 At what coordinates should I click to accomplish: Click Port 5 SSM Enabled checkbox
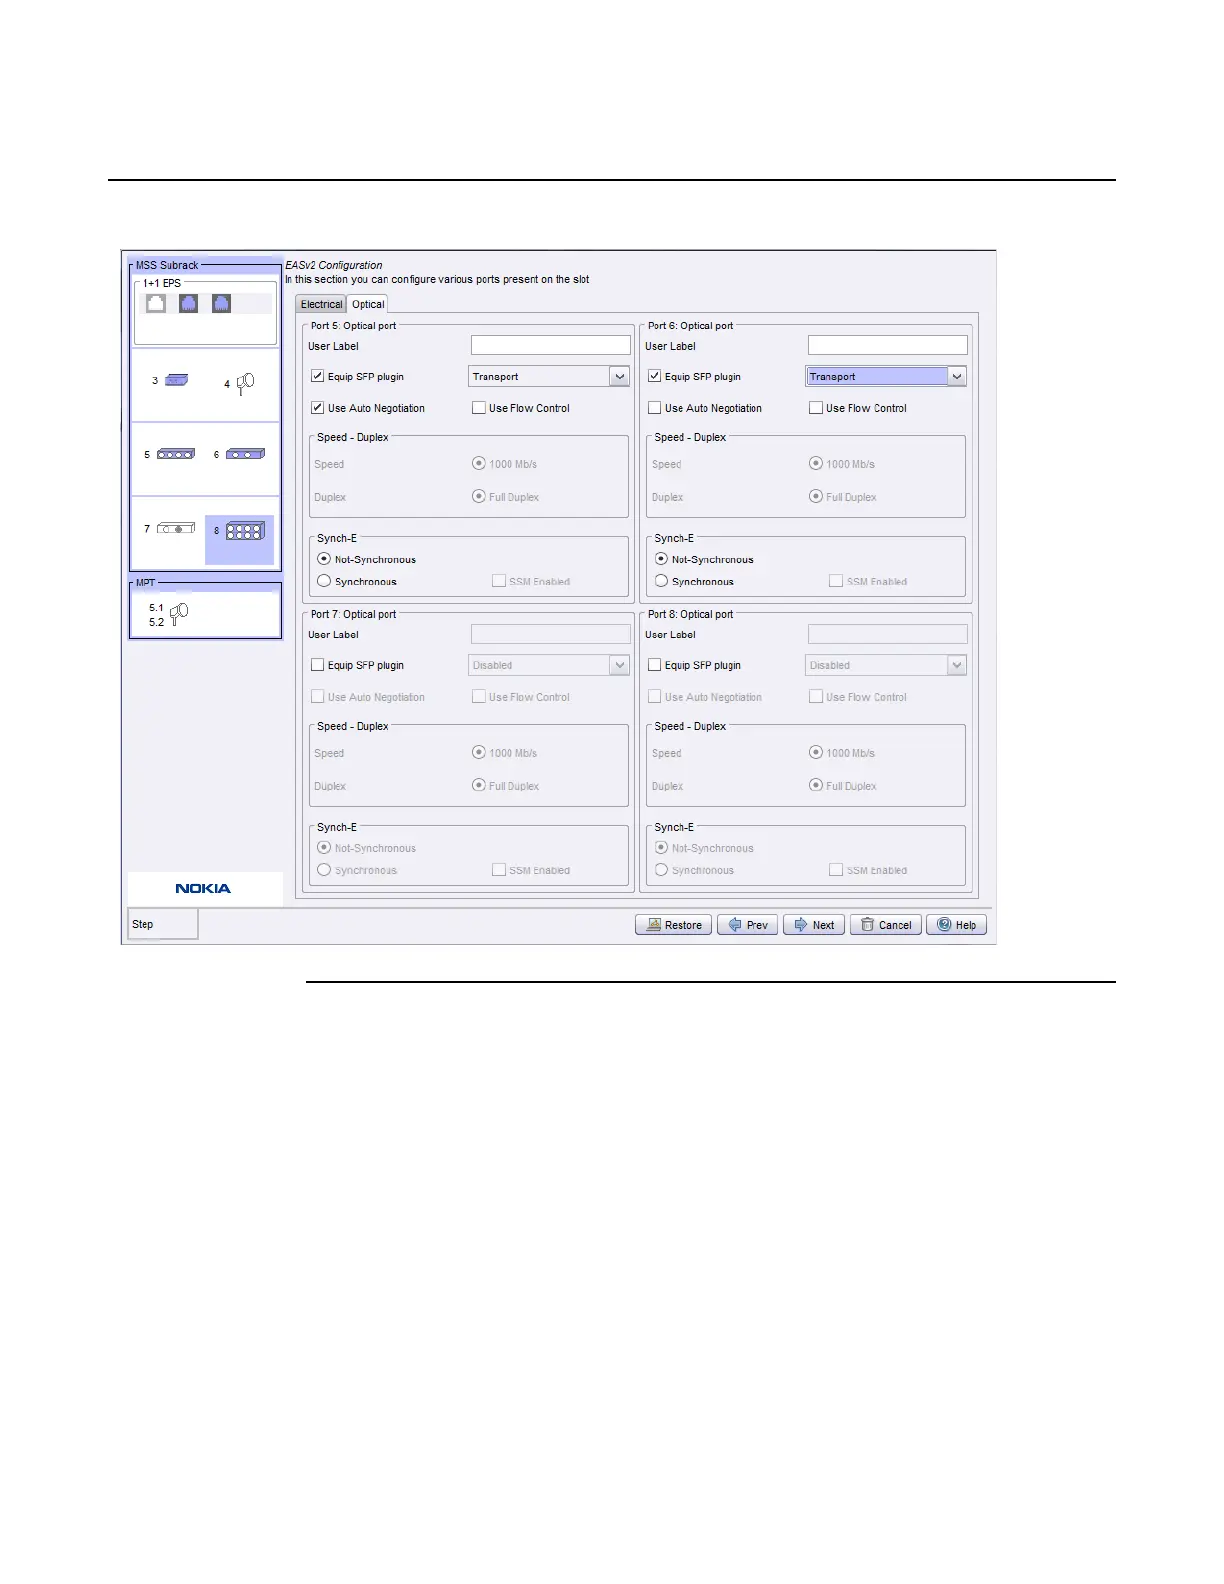(x=498, y=581)
